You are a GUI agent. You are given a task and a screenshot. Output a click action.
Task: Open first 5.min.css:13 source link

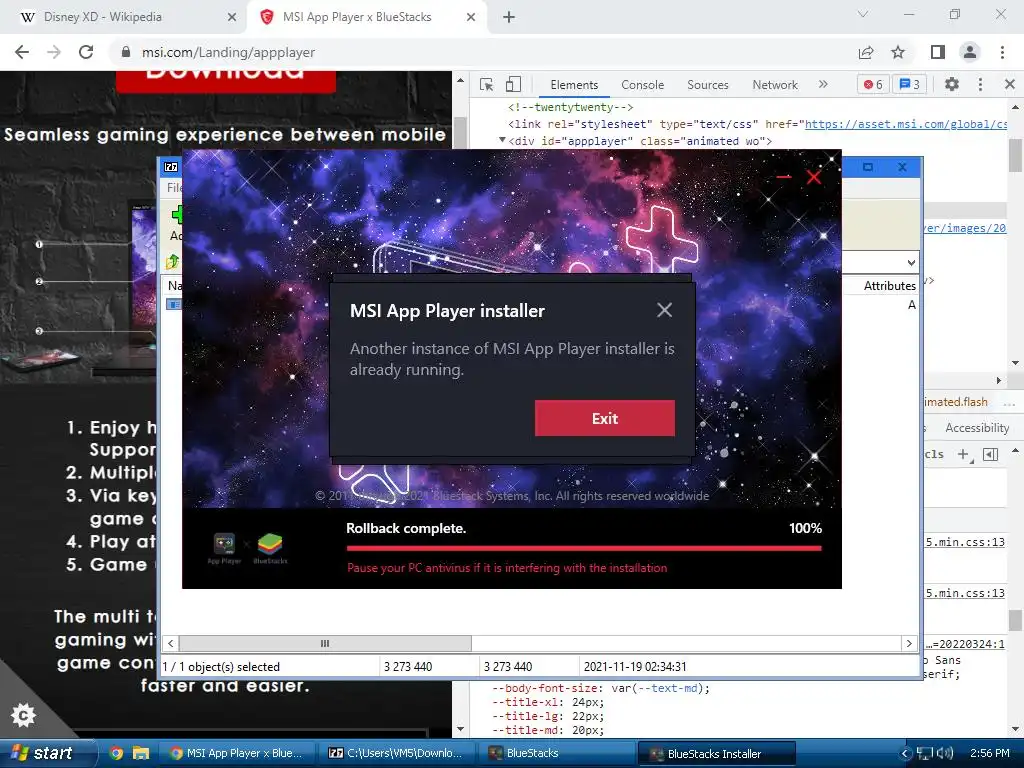point(965,542)
